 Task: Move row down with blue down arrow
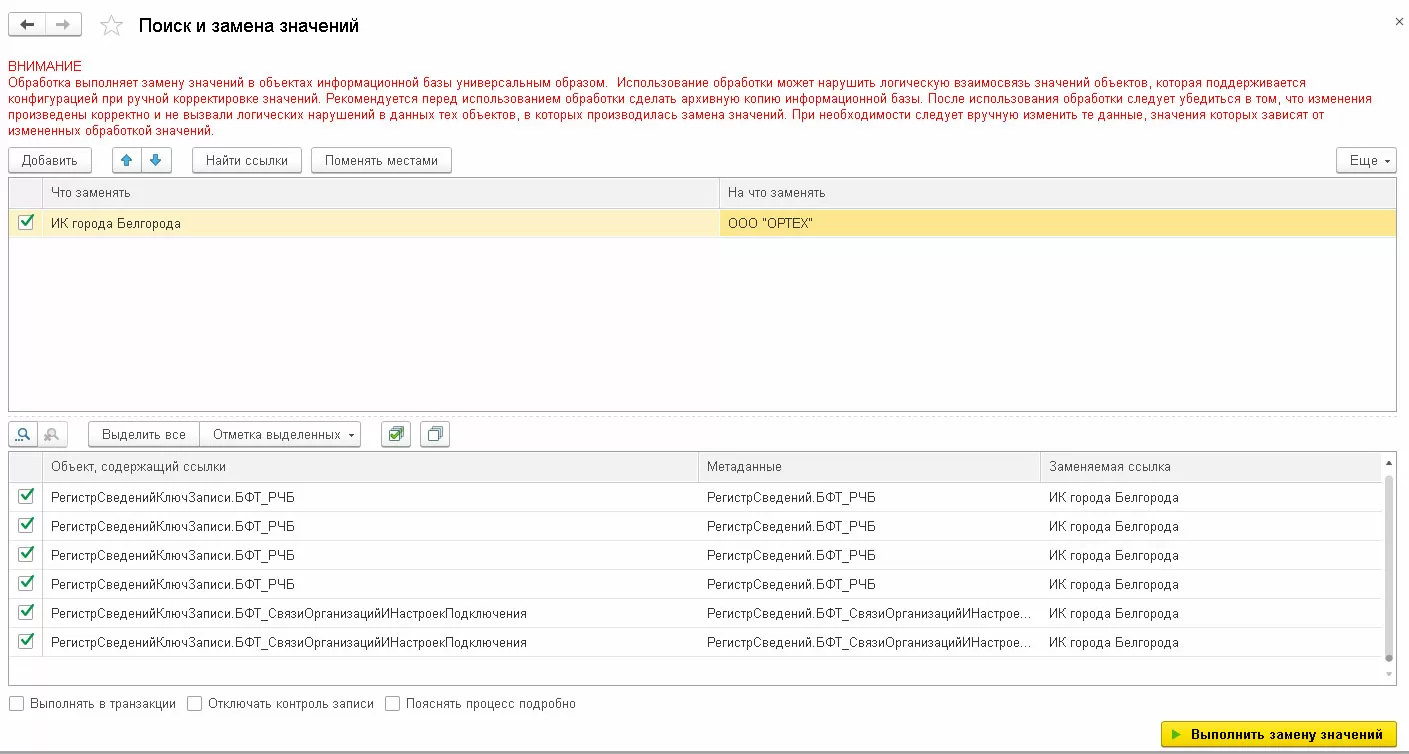pyautogui.click(x=156, y=160)
